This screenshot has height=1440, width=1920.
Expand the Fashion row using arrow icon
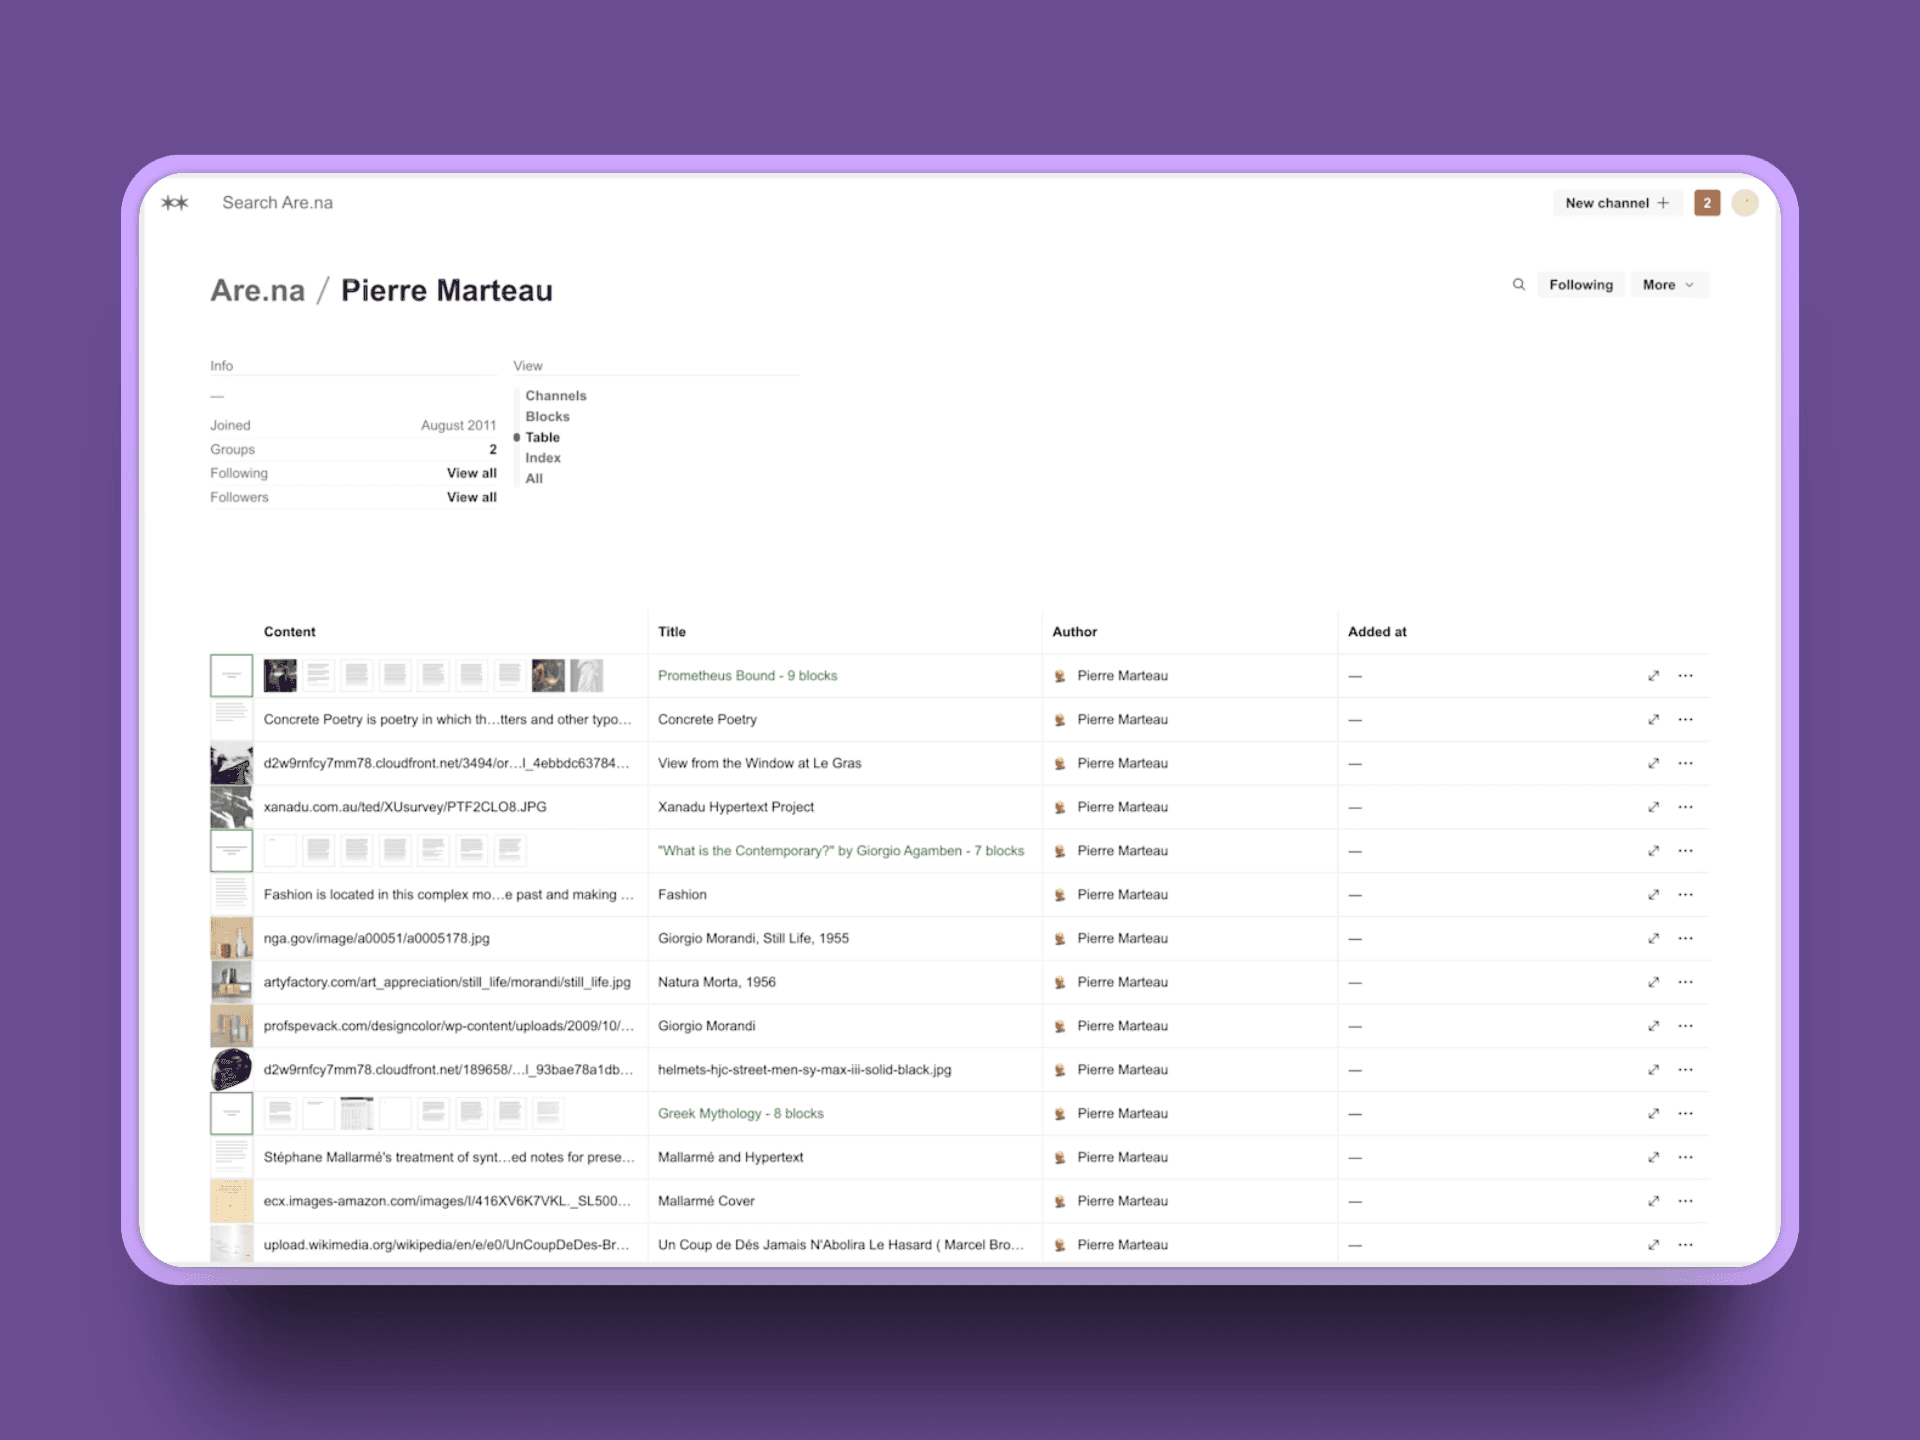(1653, 895)
